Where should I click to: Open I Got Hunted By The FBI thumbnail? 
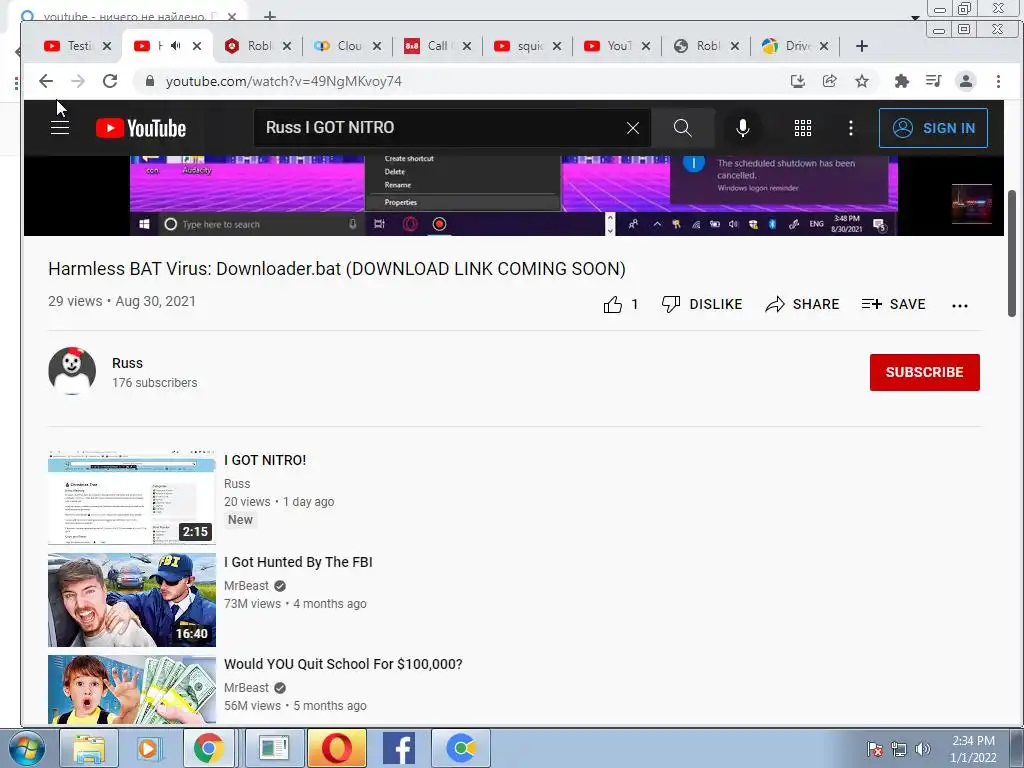tap(132, 600)
